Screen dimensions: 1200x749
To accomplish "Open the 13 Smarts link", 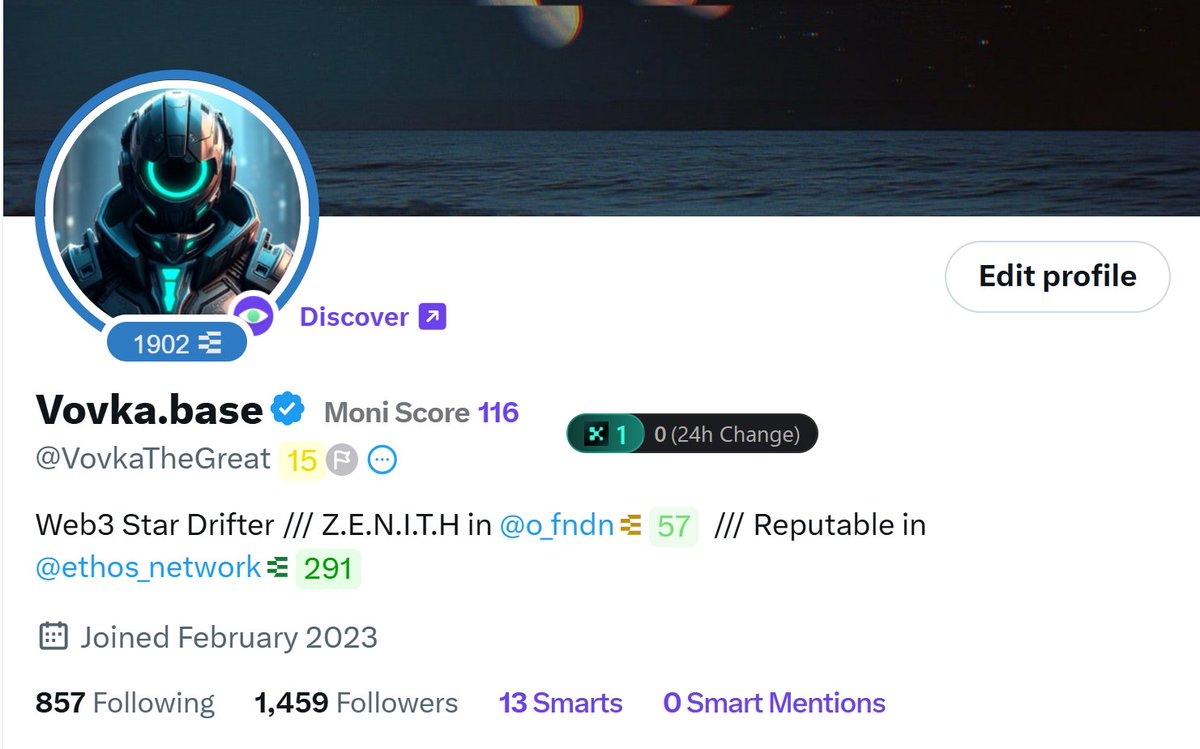I will (x=561, y=703).
